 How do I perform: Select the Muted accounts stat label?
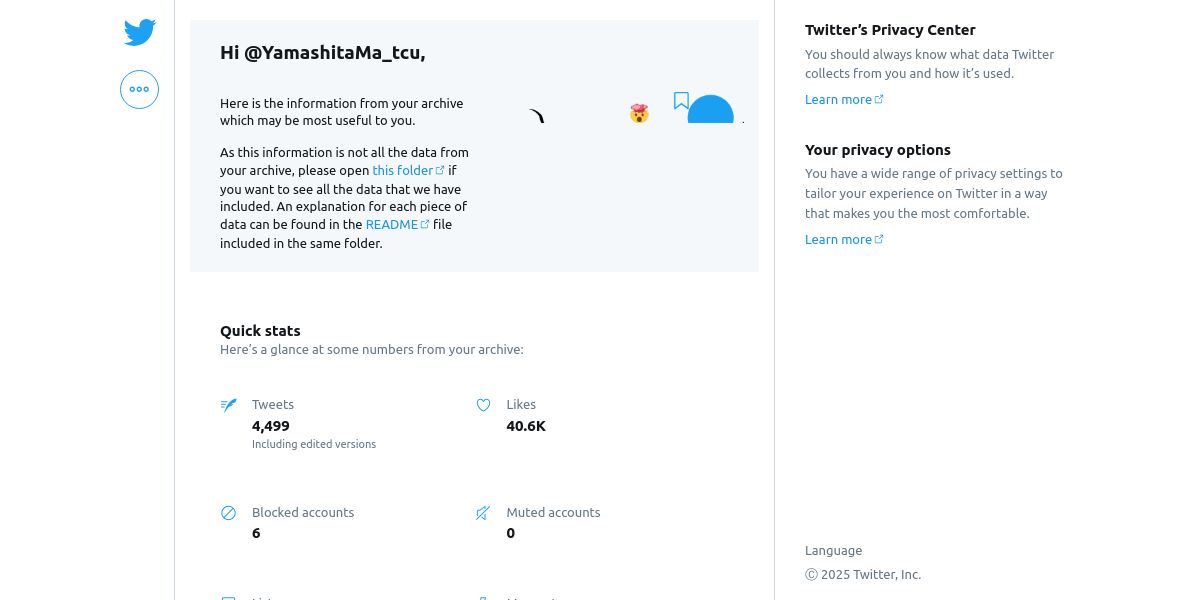(x=553, y=512)
